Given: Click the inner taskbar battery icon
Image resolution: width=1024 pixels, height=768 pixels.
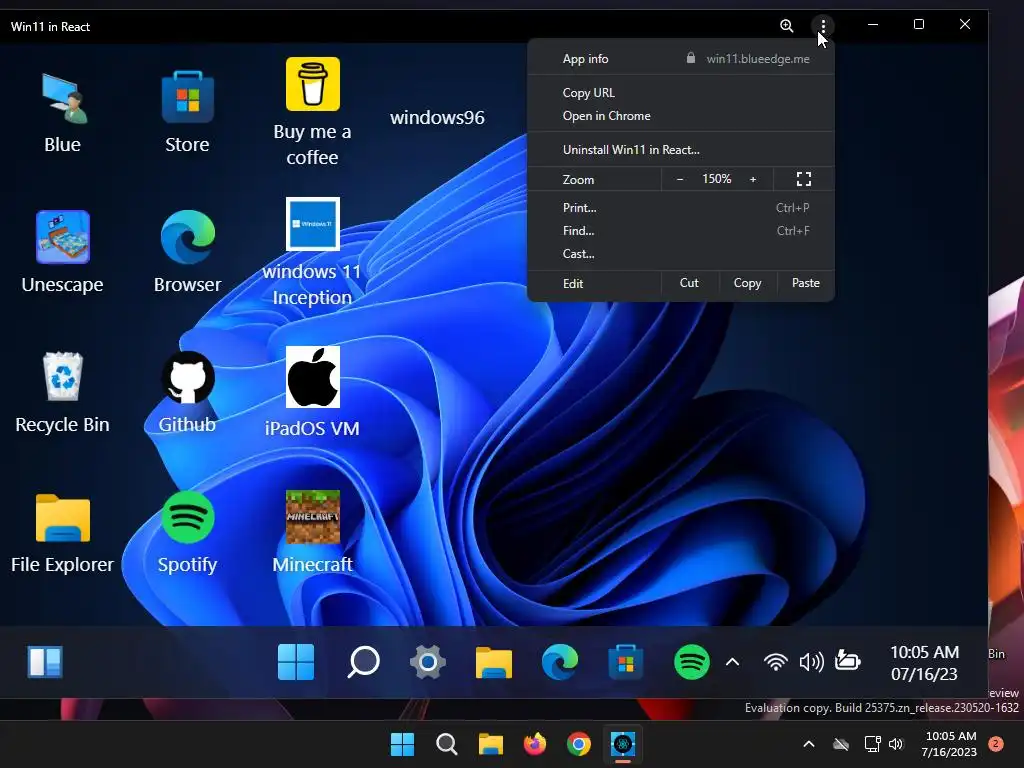Looking at the screenshot, I should pyautogui.click(x=848, y=661).
